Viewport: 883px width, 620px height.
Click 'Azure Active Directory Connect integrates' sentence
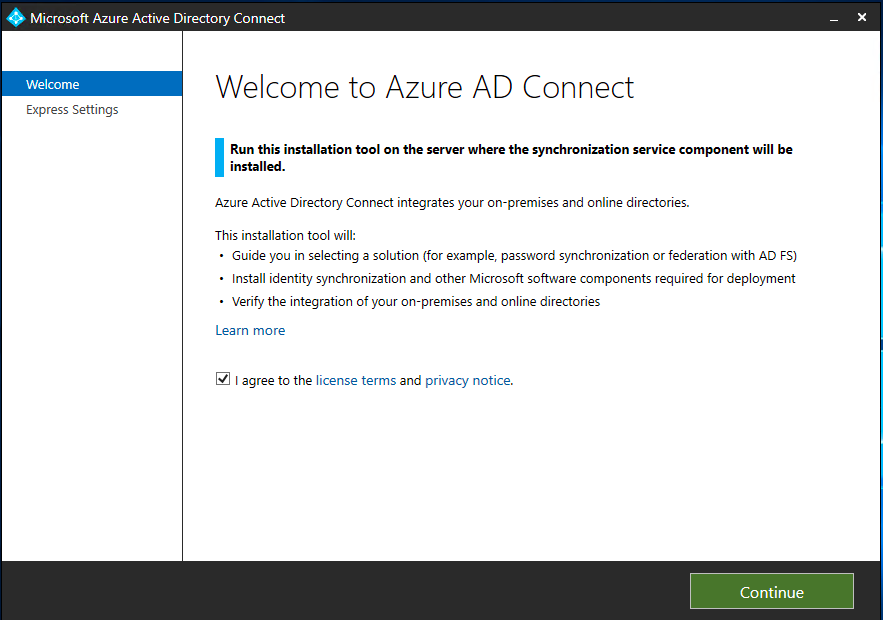tap(452, 203)
